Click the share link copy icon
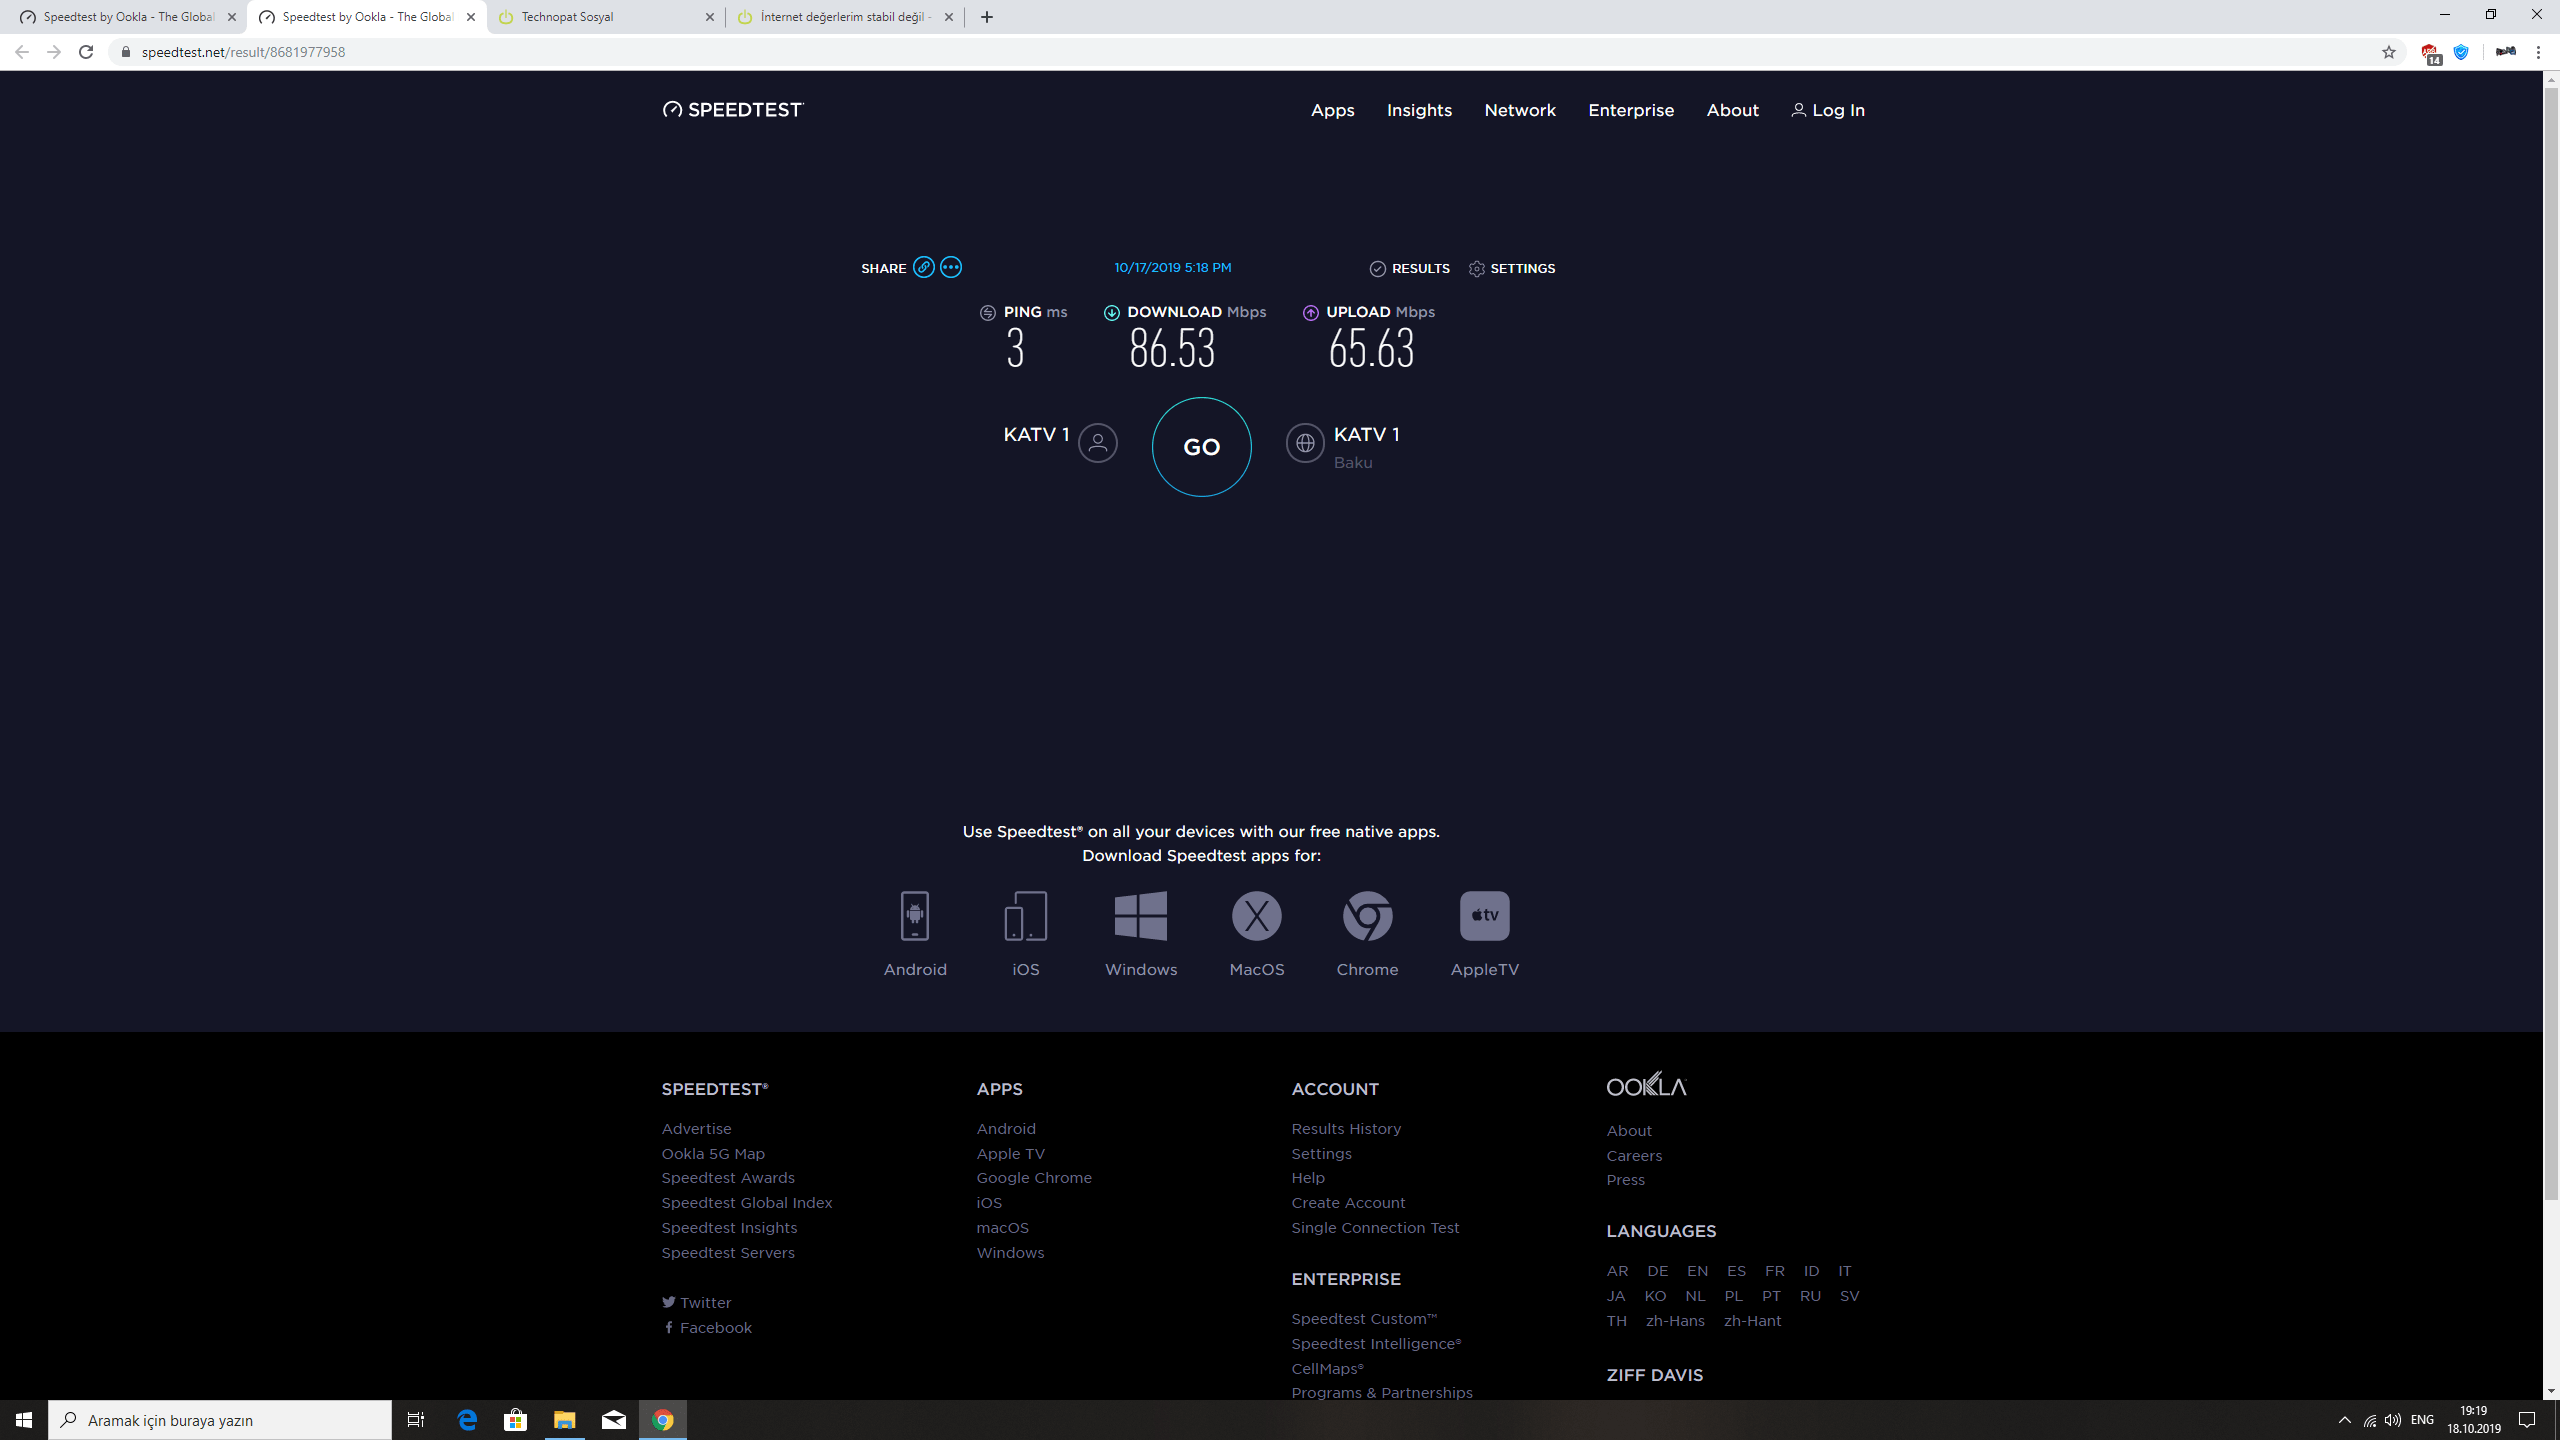This screenshot has height=1440, width=2560. coord(924,267)
